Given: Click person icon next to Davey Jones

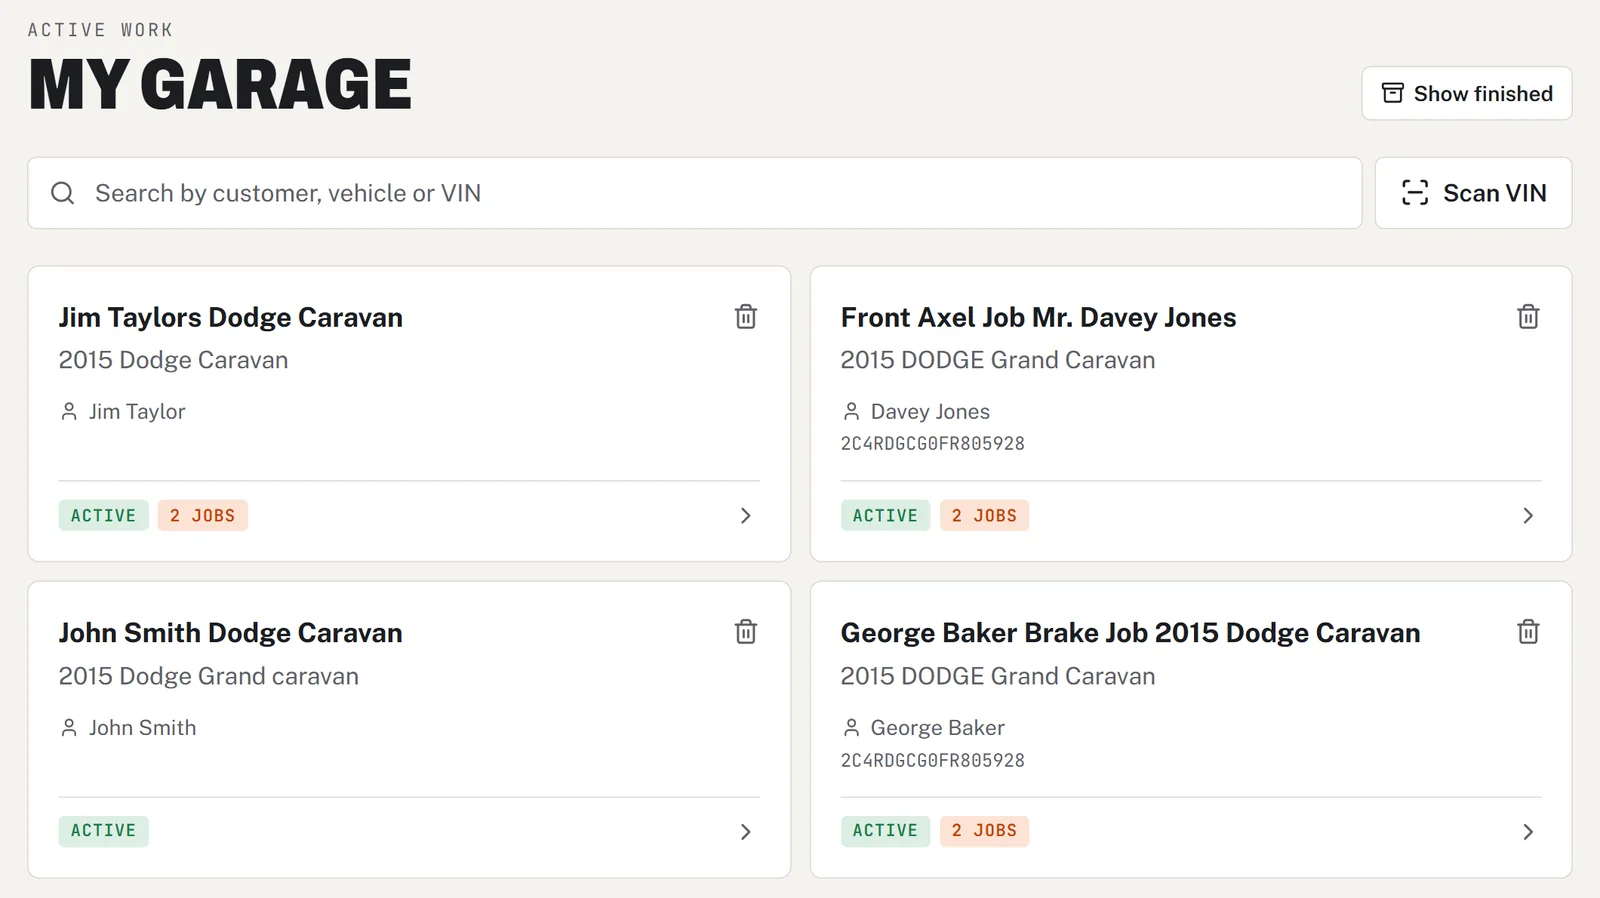Looking at the screenshot, I should click(851, 412).
